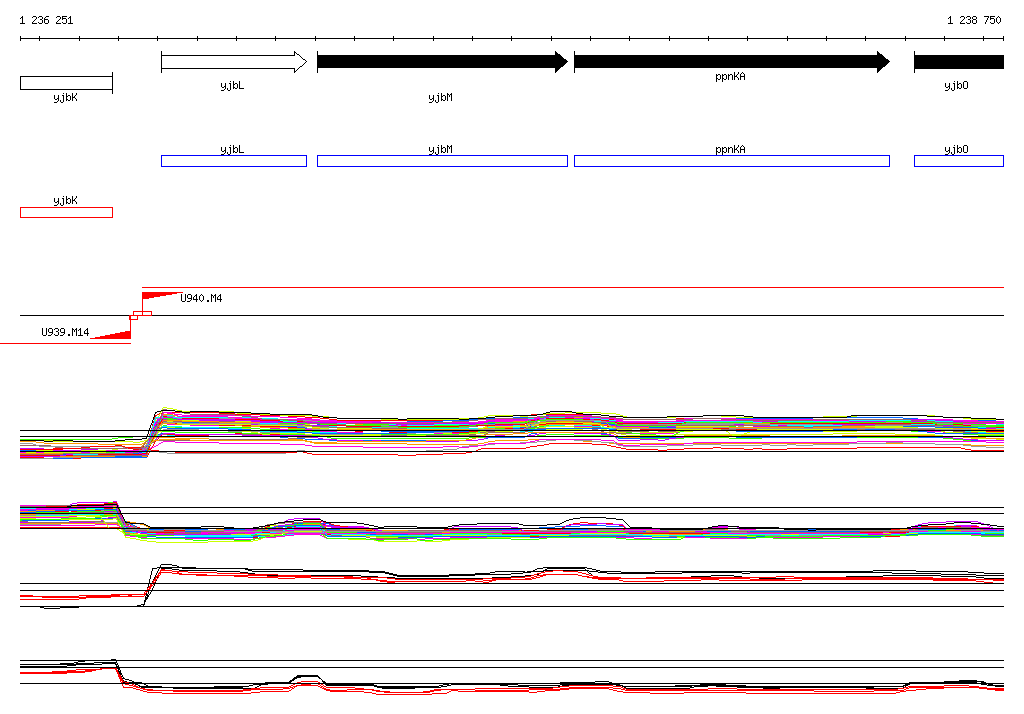
Task: Click the yjbK label above red rectangle
Action: pyautogui.click(x=65, y=201)
